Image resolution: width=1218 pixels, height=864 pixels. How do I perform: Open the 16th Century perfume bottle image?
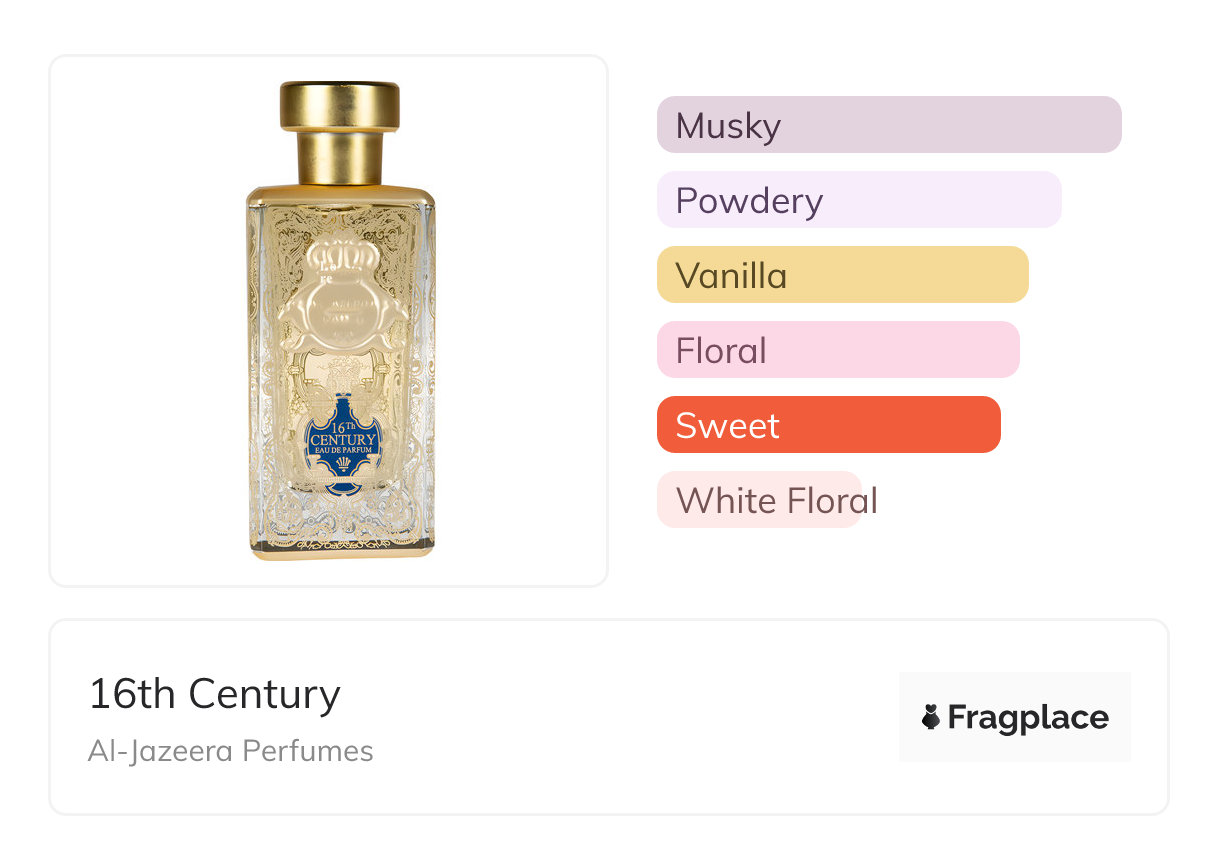341,321
